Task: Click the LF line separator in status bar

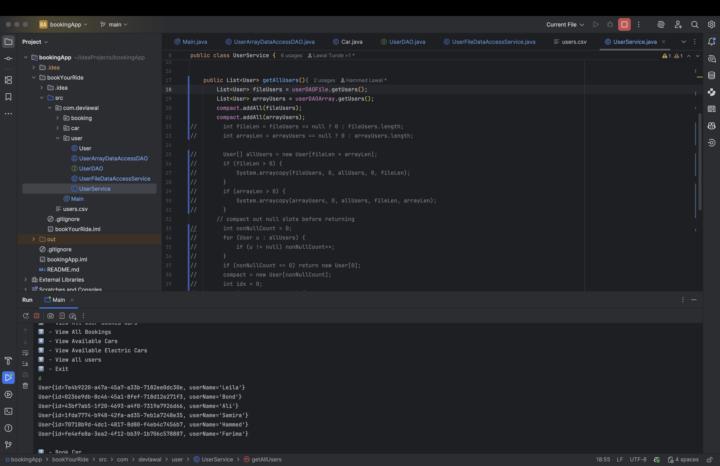Action: pyautogui.click(x=619, y=459)
